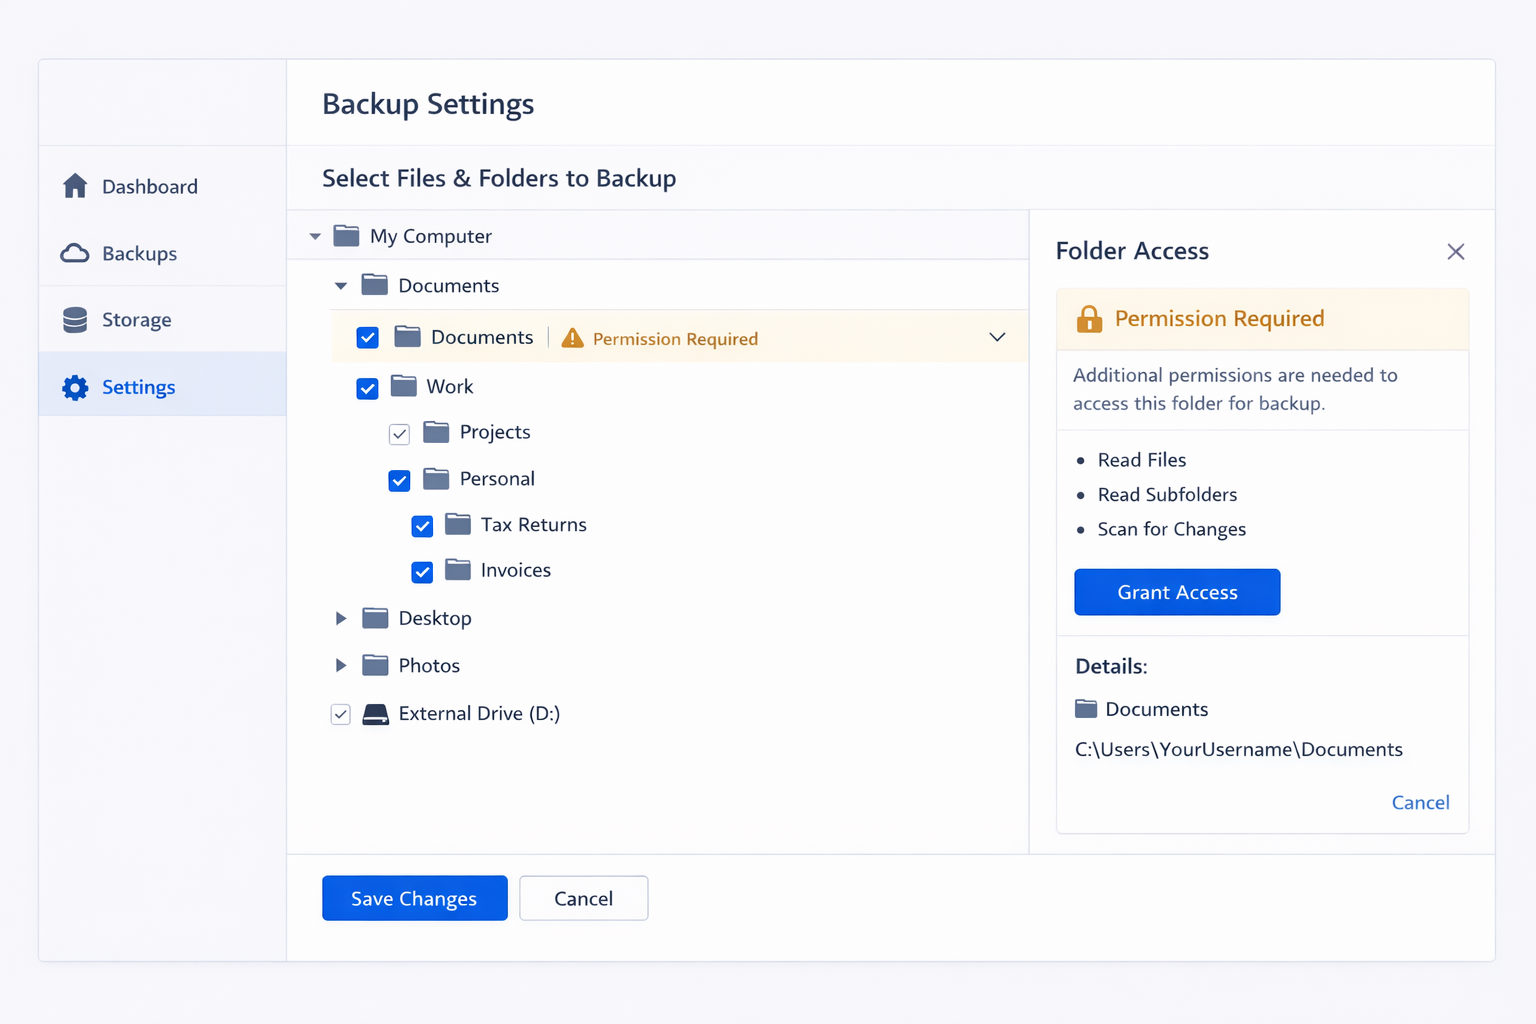This screenshot has height=1024, width=1536.
Task: Open the Backups section in sidebar
Action: (x=139, y=254)
